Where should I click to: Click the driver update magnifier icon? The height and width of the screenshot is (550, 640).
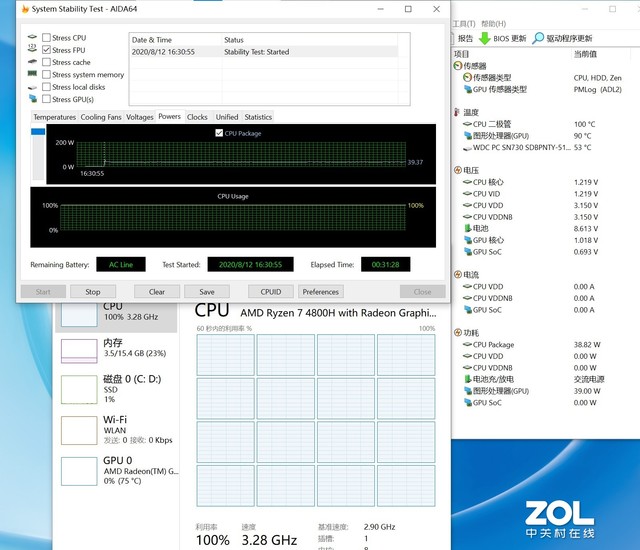[x=538, y=38]
